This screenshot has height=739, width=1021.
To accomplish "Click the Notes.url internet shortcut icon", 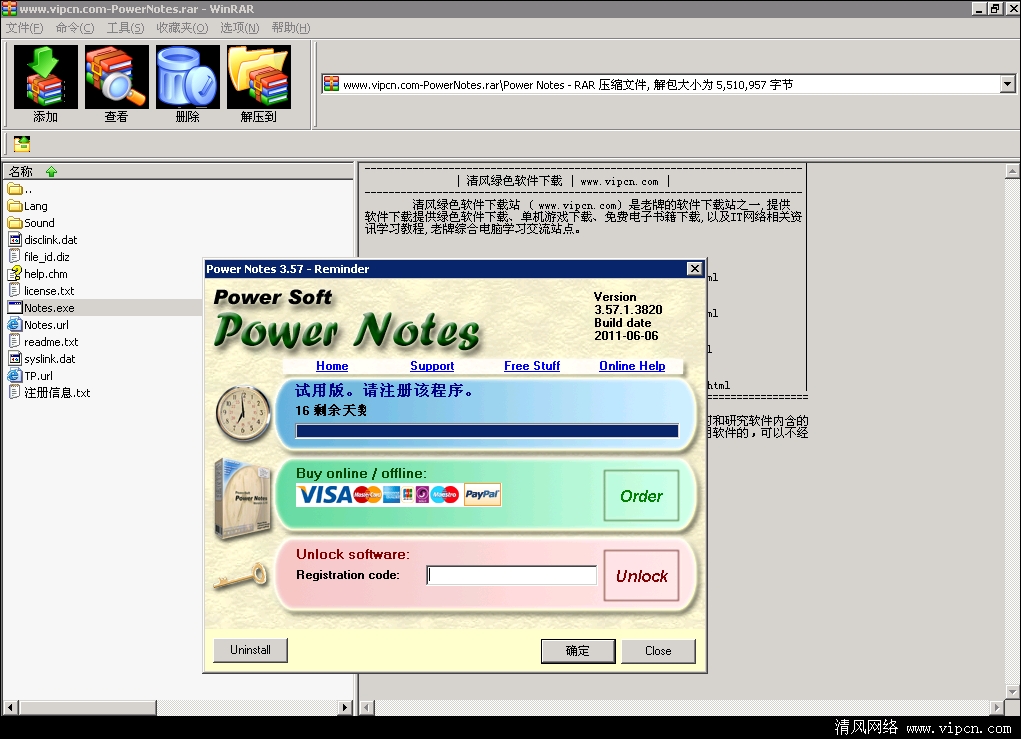I will pos(15,324).
